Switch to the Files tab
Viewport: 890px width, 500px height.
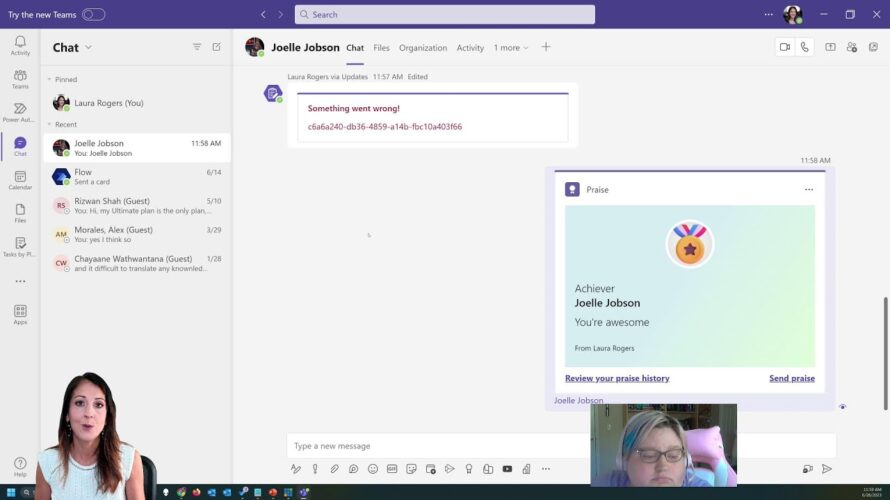(381, 48)
